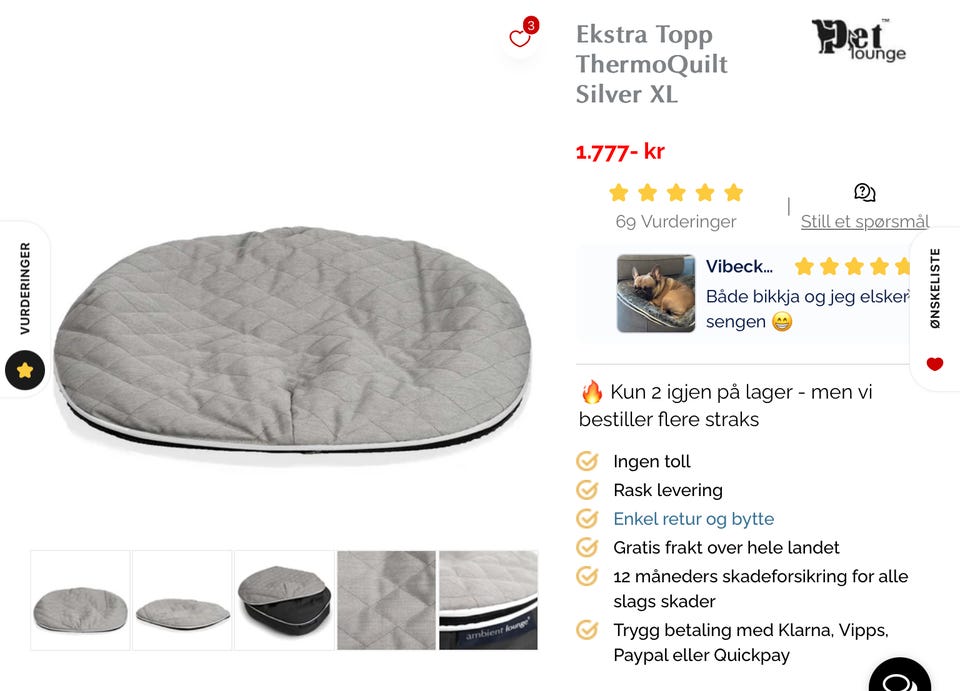Click the question speech bubble icon
This screenshot has width=960, height=691.
[864, 193]
